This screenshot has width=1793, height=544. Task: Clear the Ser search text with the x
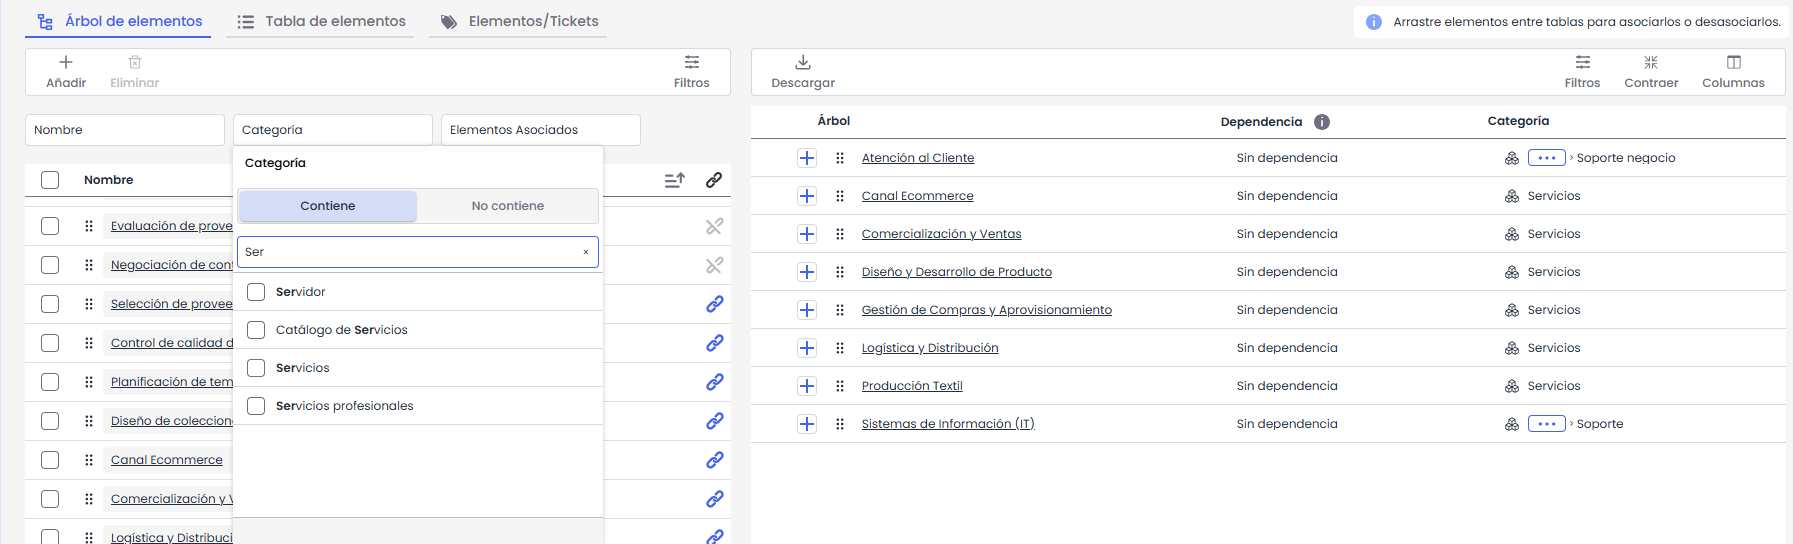tap(586, 252)
